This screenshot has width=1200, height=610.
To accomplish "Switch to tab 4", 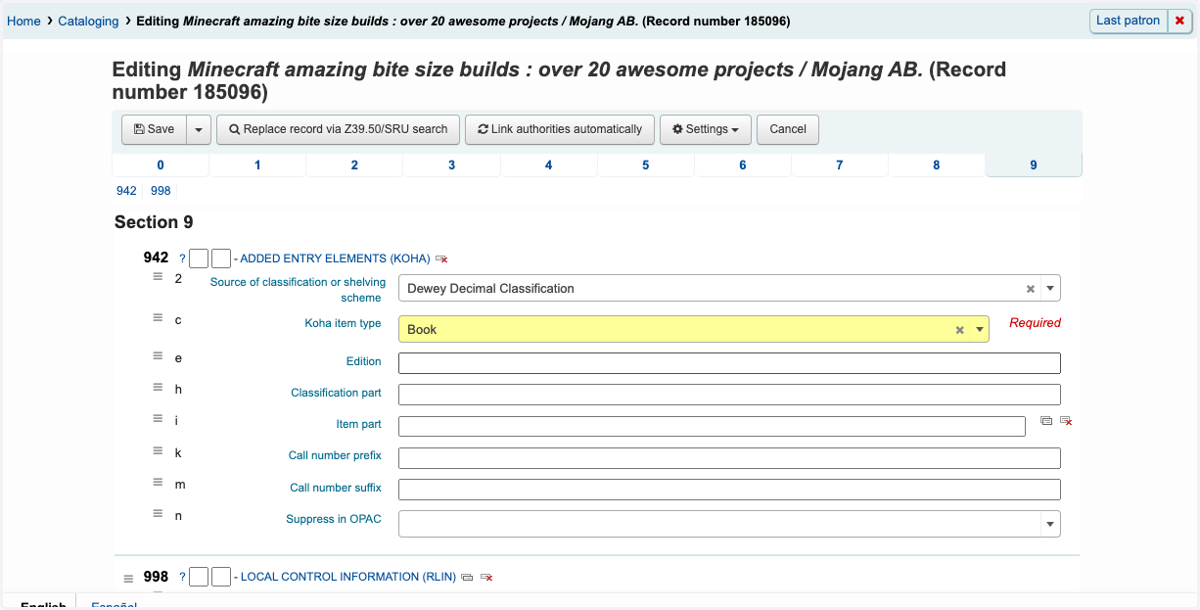I will (549, 165).
